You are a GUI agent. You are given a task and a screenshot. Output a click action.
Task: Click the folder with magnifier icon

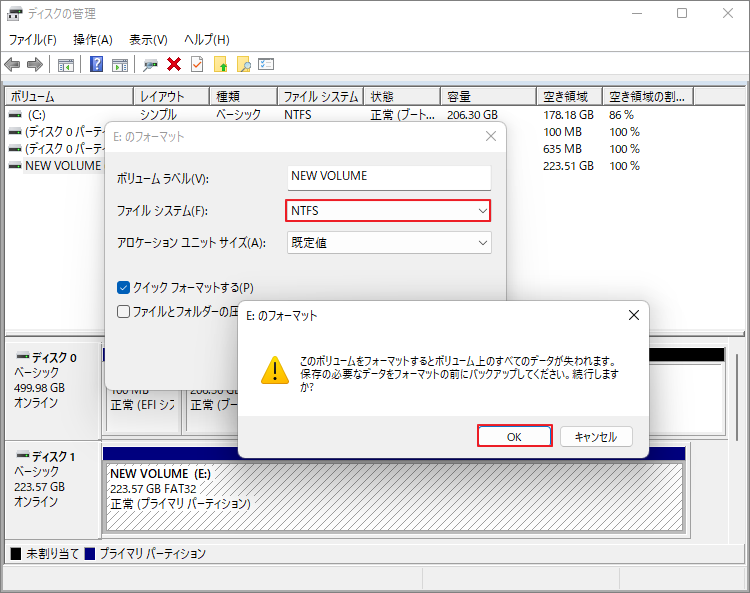pyautogui.click(x=243, y=64)
